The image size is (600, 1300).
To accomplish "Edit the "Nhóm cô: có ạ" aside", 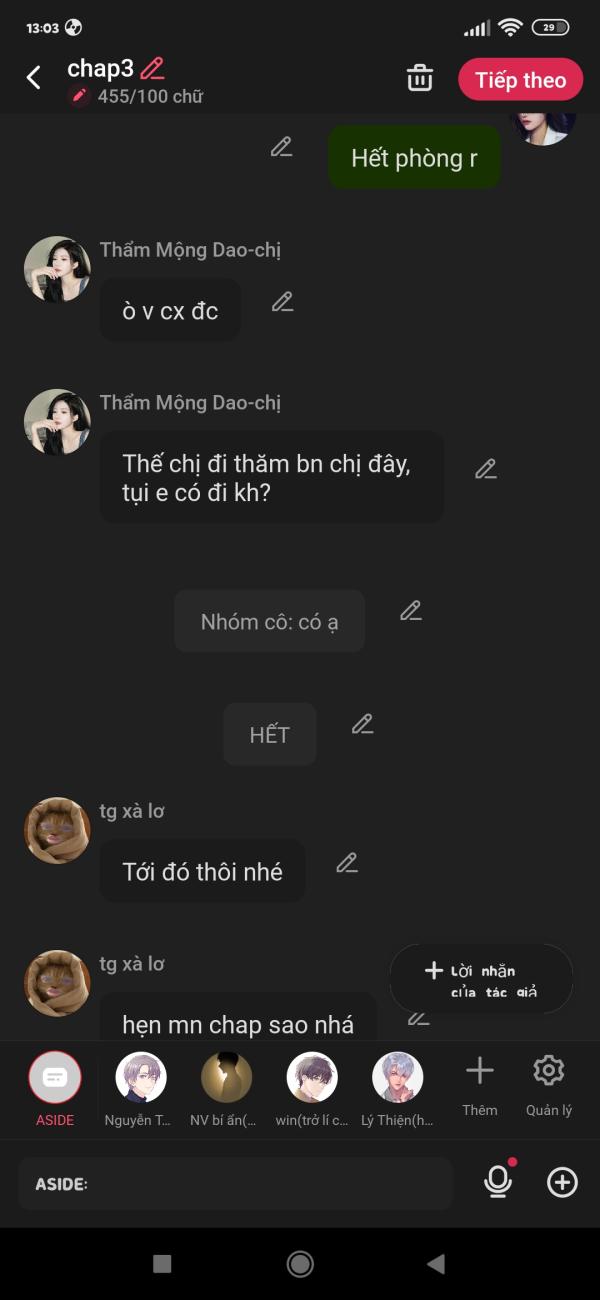I will [x=410, y=611].
